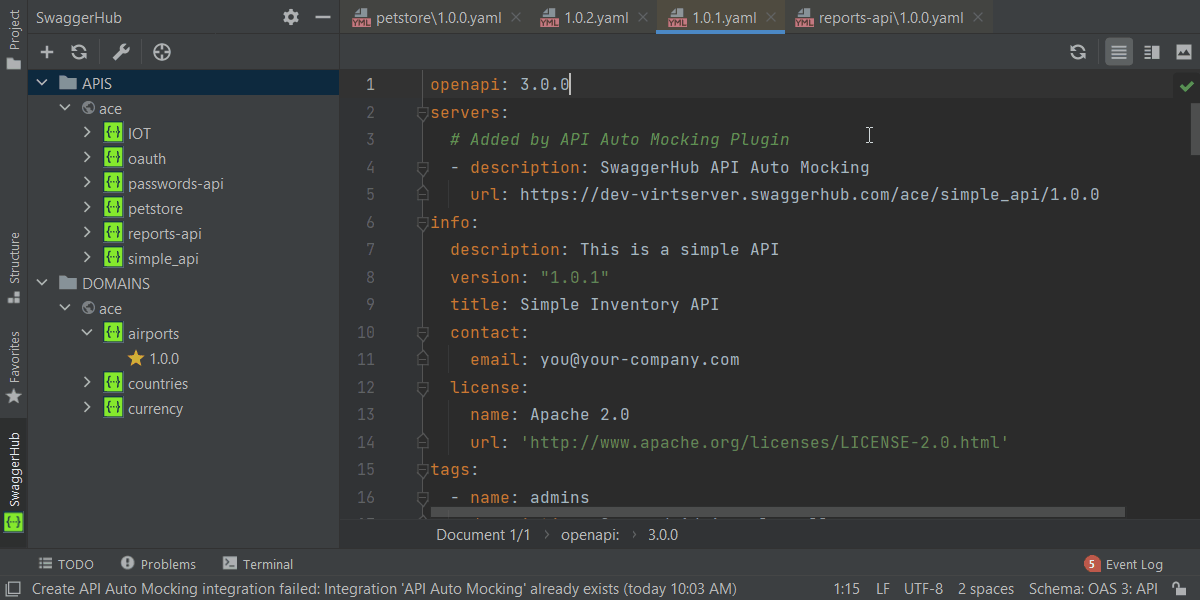The image size is (1200, 600).
Task: Hide the SwaggerHub tool window panel
Action: tap(322, 17)
